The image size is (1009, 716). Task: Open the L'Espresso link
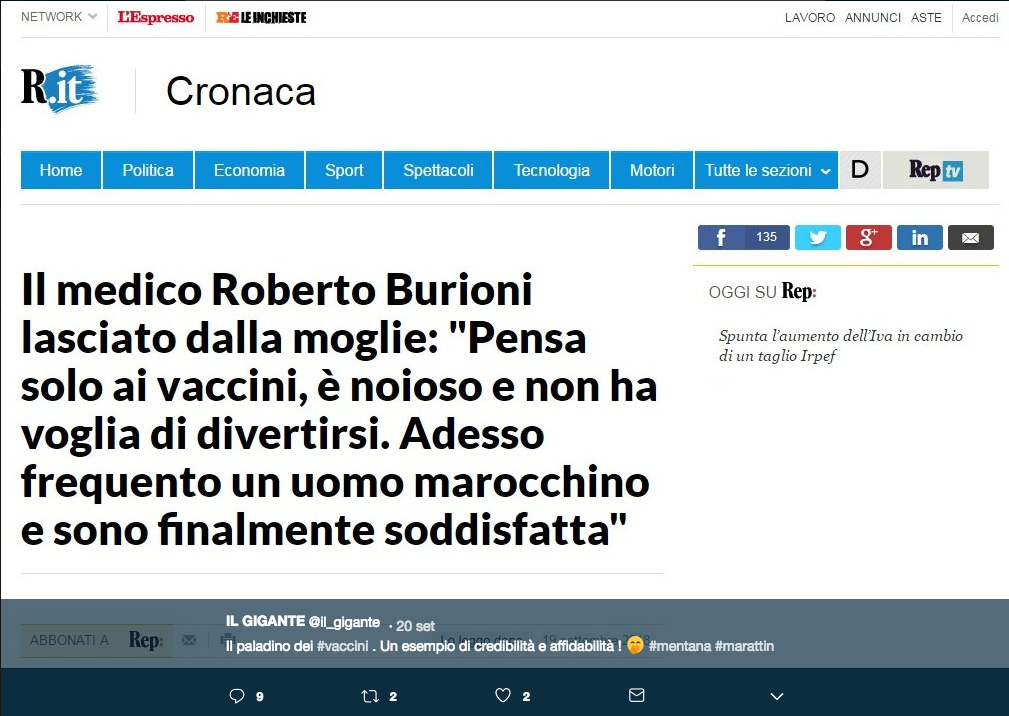(x=155, y=17)
